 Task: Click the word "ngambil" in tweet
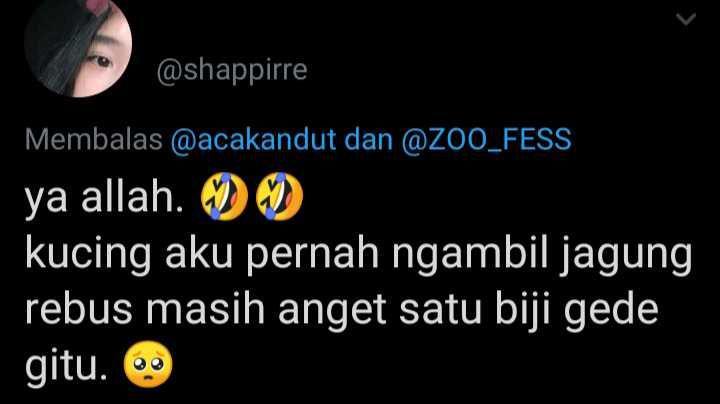click(x=470, y=255)
